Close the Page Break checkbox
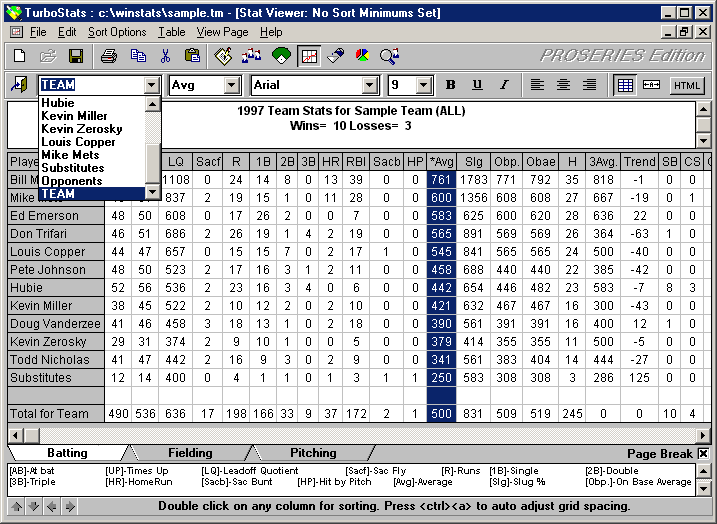The width and height of the screenshot is (717, 524). click(x=703, y=454)
